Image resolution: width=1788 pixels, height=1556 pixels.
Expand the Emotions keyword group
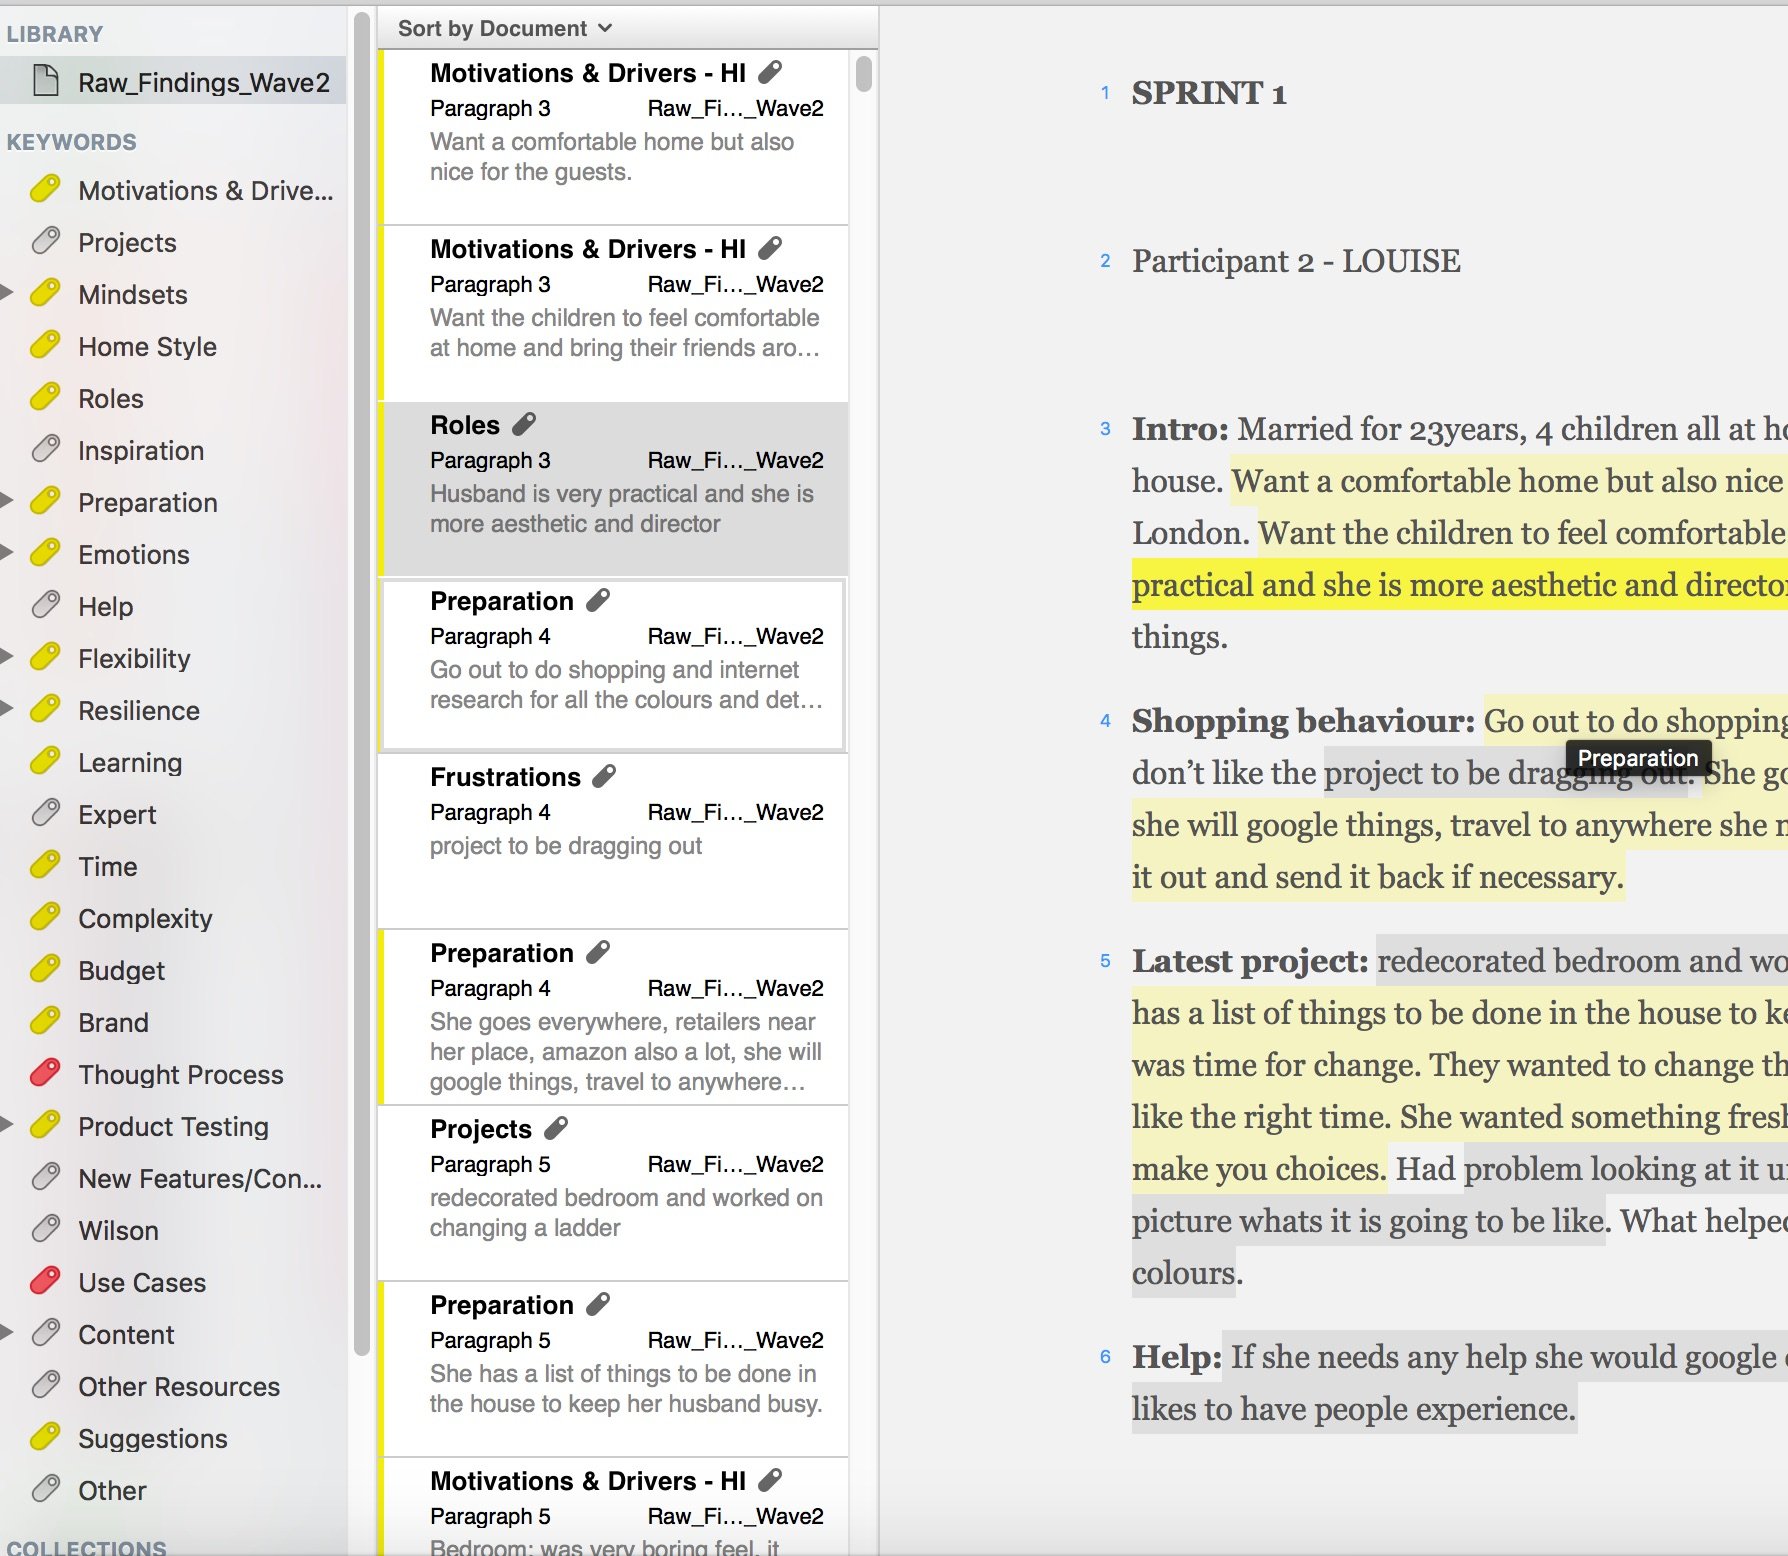pos(7,553)
